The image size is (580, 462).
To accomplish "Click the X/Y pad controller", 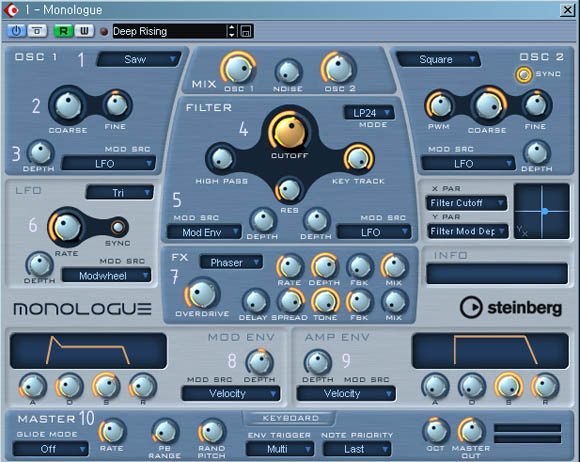I will pos(542,211).
